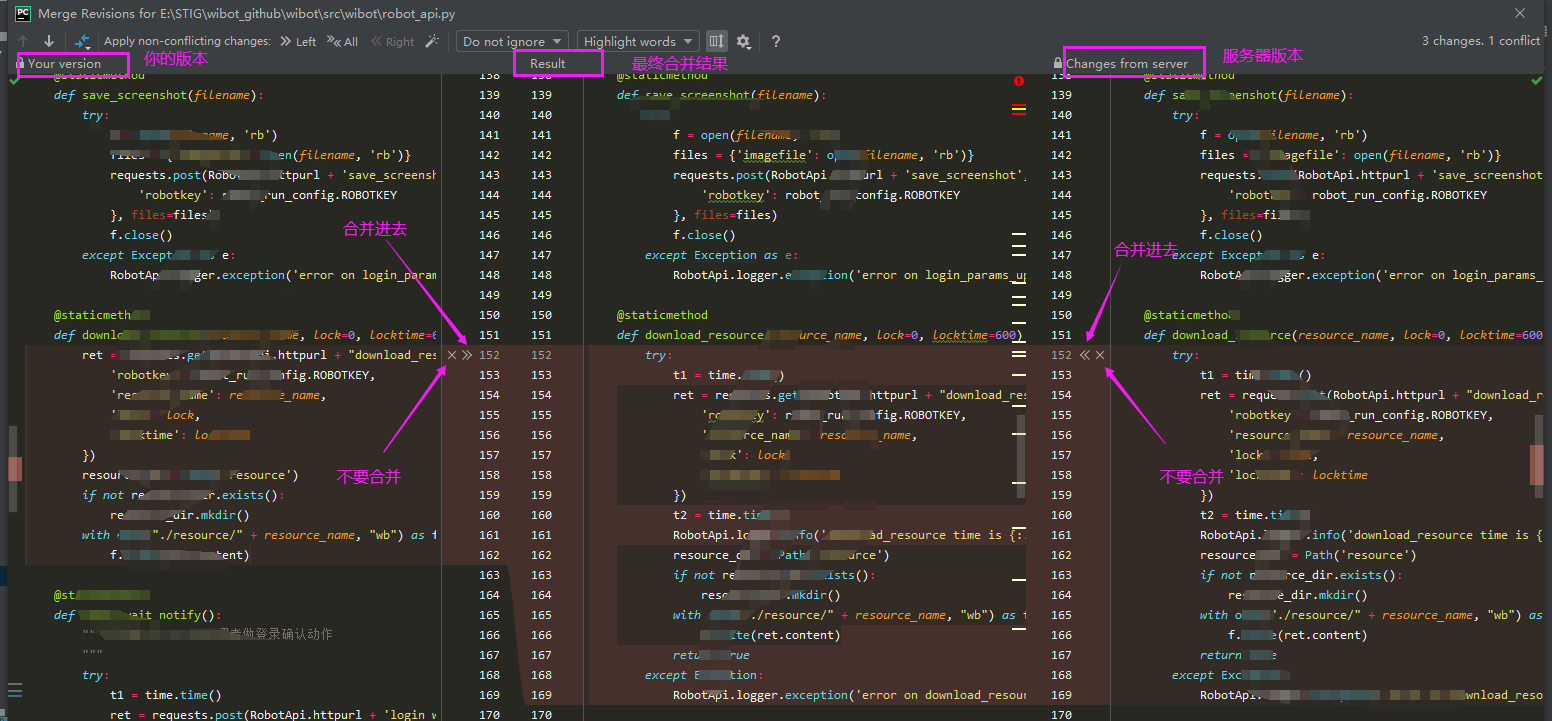
Task: Click 'f.close()' in Changes from server pane
Action: (x=1231, y=235)
